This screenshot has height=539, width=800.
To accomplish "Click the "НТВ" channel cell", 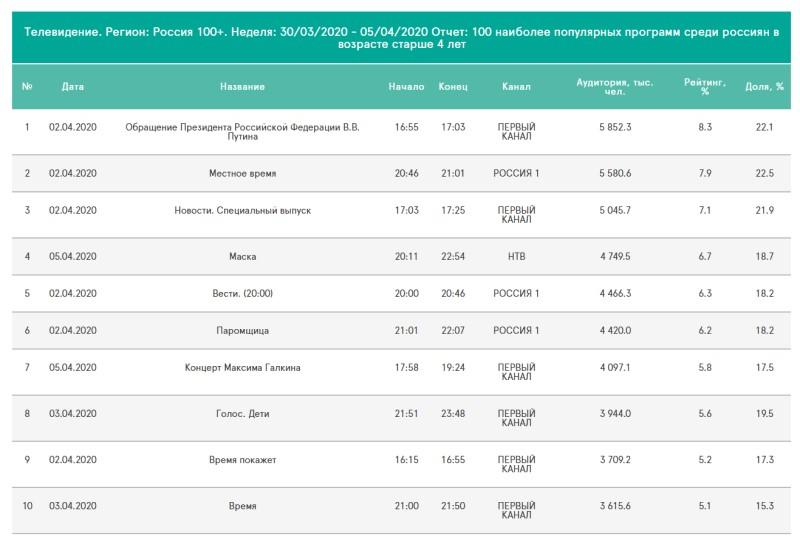I will pyautogui.click(x=516, y=257).
